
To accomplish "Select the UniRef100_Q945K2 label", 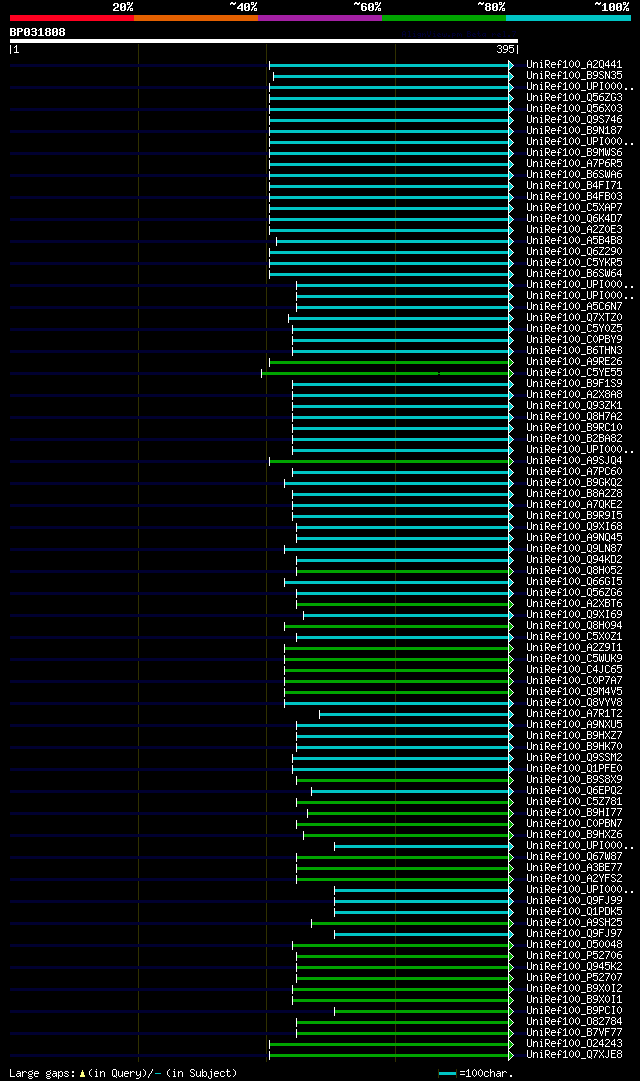I will (x=574, y=967).
